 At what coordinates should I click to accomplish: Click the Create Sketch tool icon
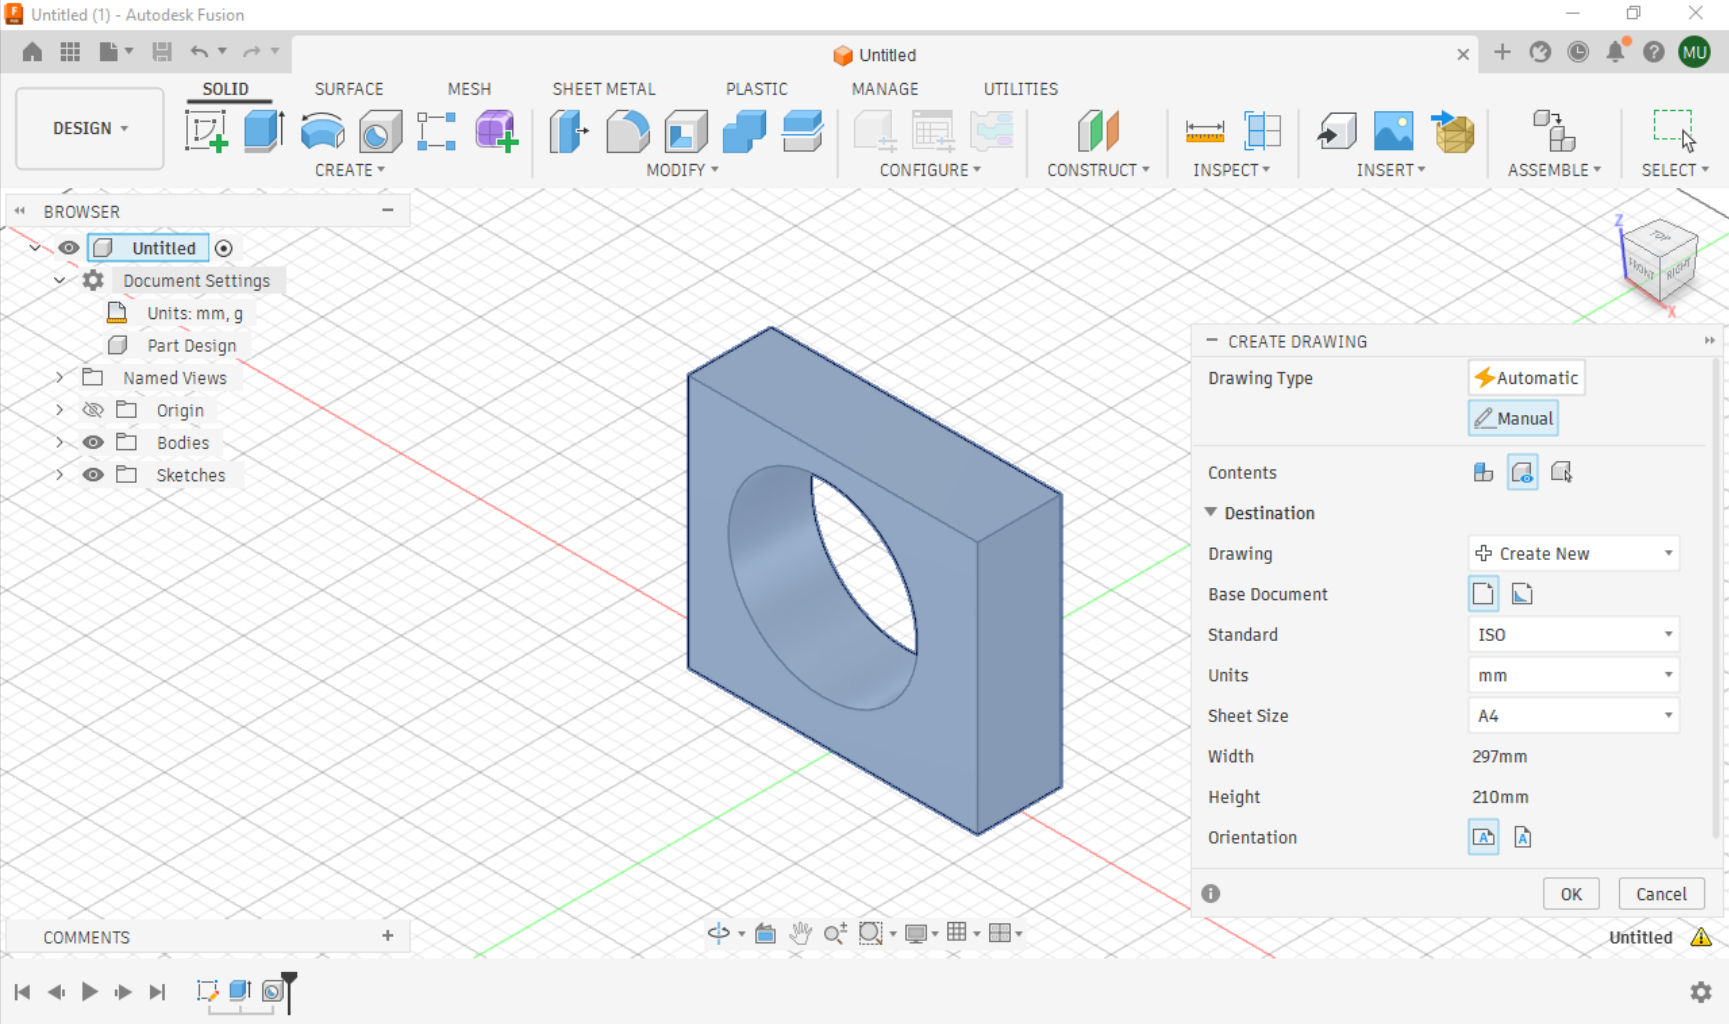click(x=206, y=131)
